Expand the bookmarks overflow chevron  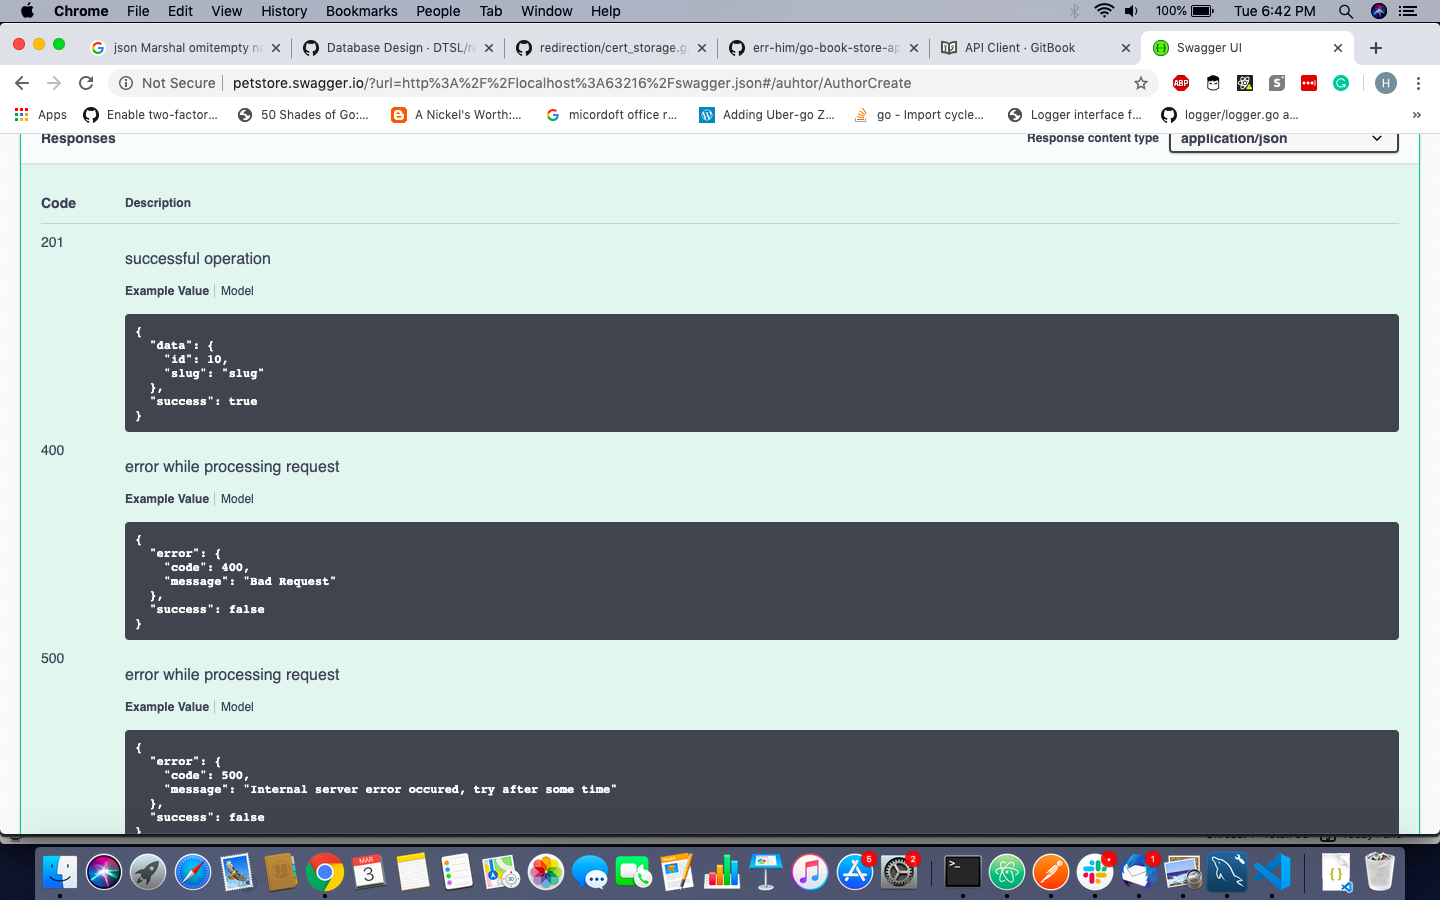click(x=1416, y=114)
